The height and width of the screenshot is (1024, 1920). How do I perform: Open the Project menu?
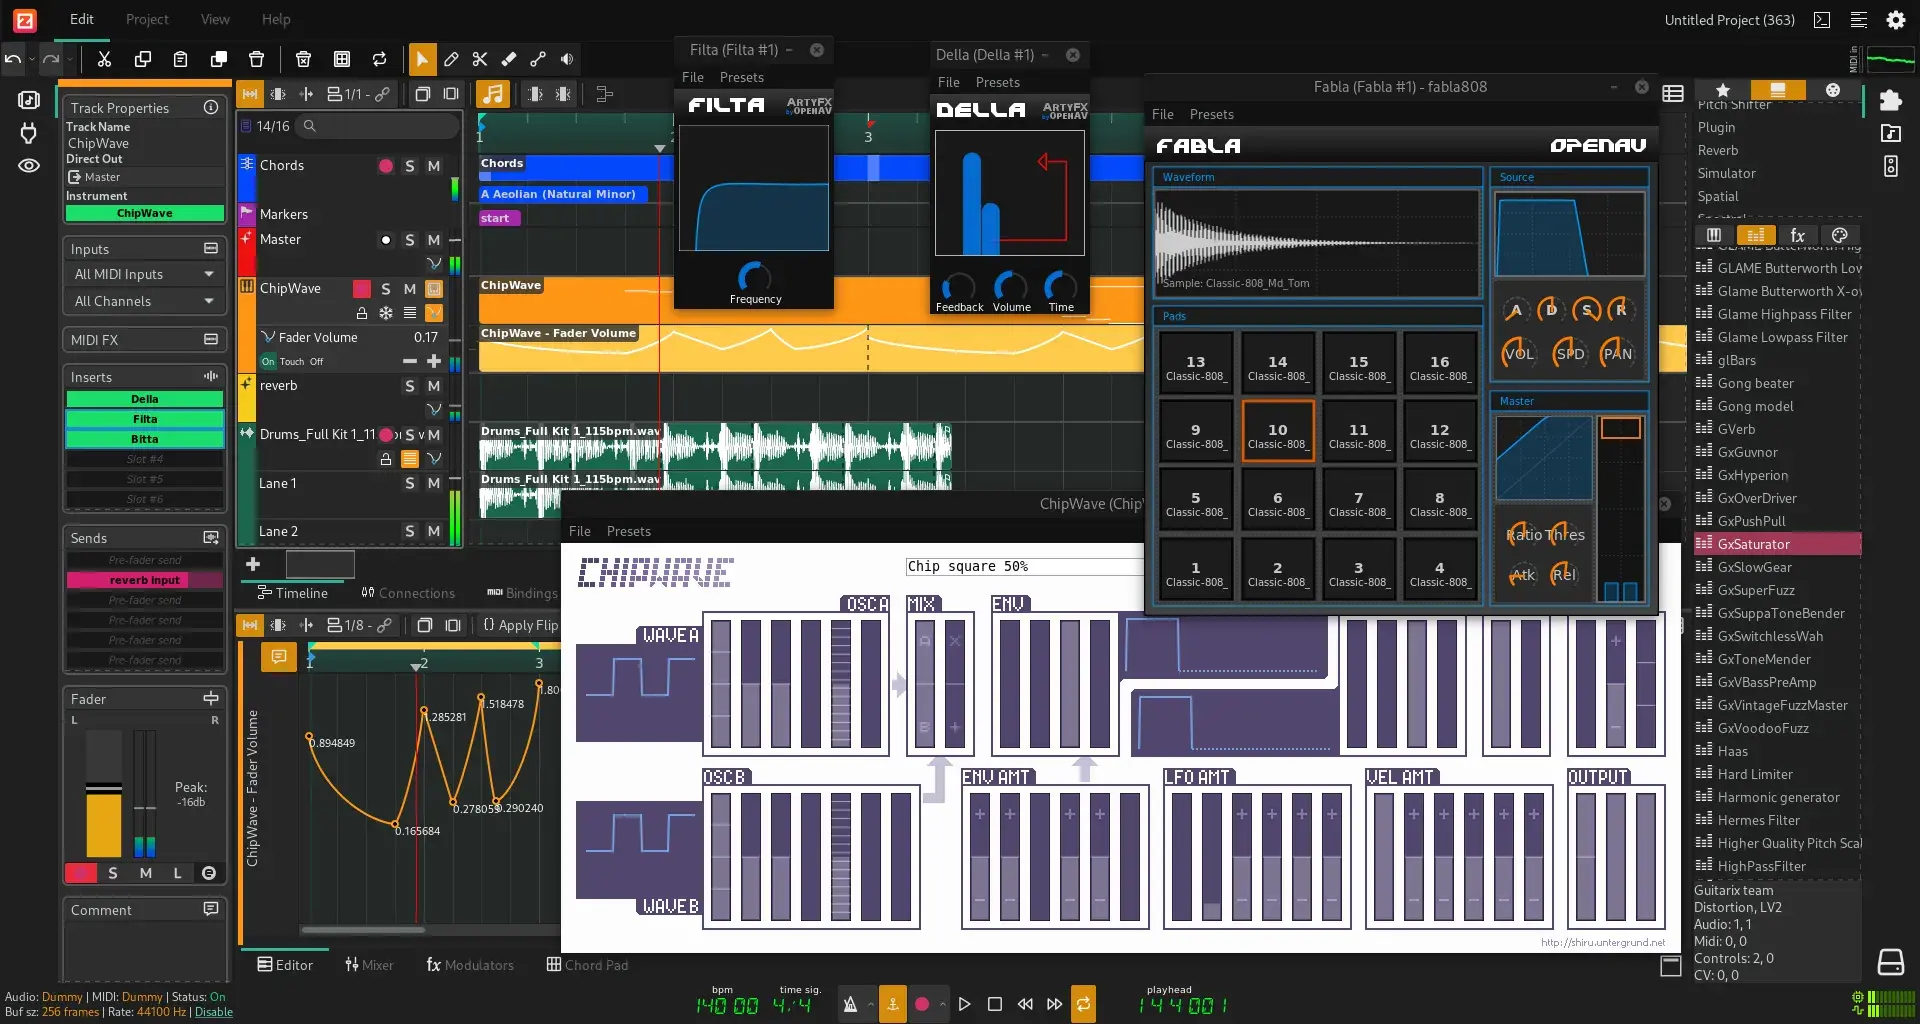[147, 19]
